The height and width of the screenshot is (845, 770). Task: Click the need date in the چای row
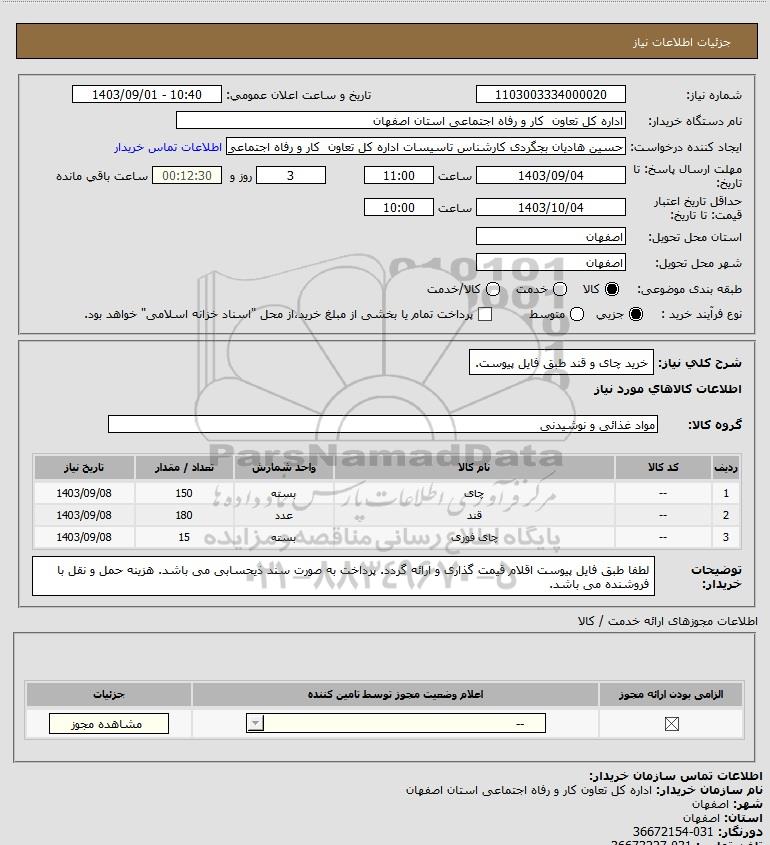pos(84,493)
